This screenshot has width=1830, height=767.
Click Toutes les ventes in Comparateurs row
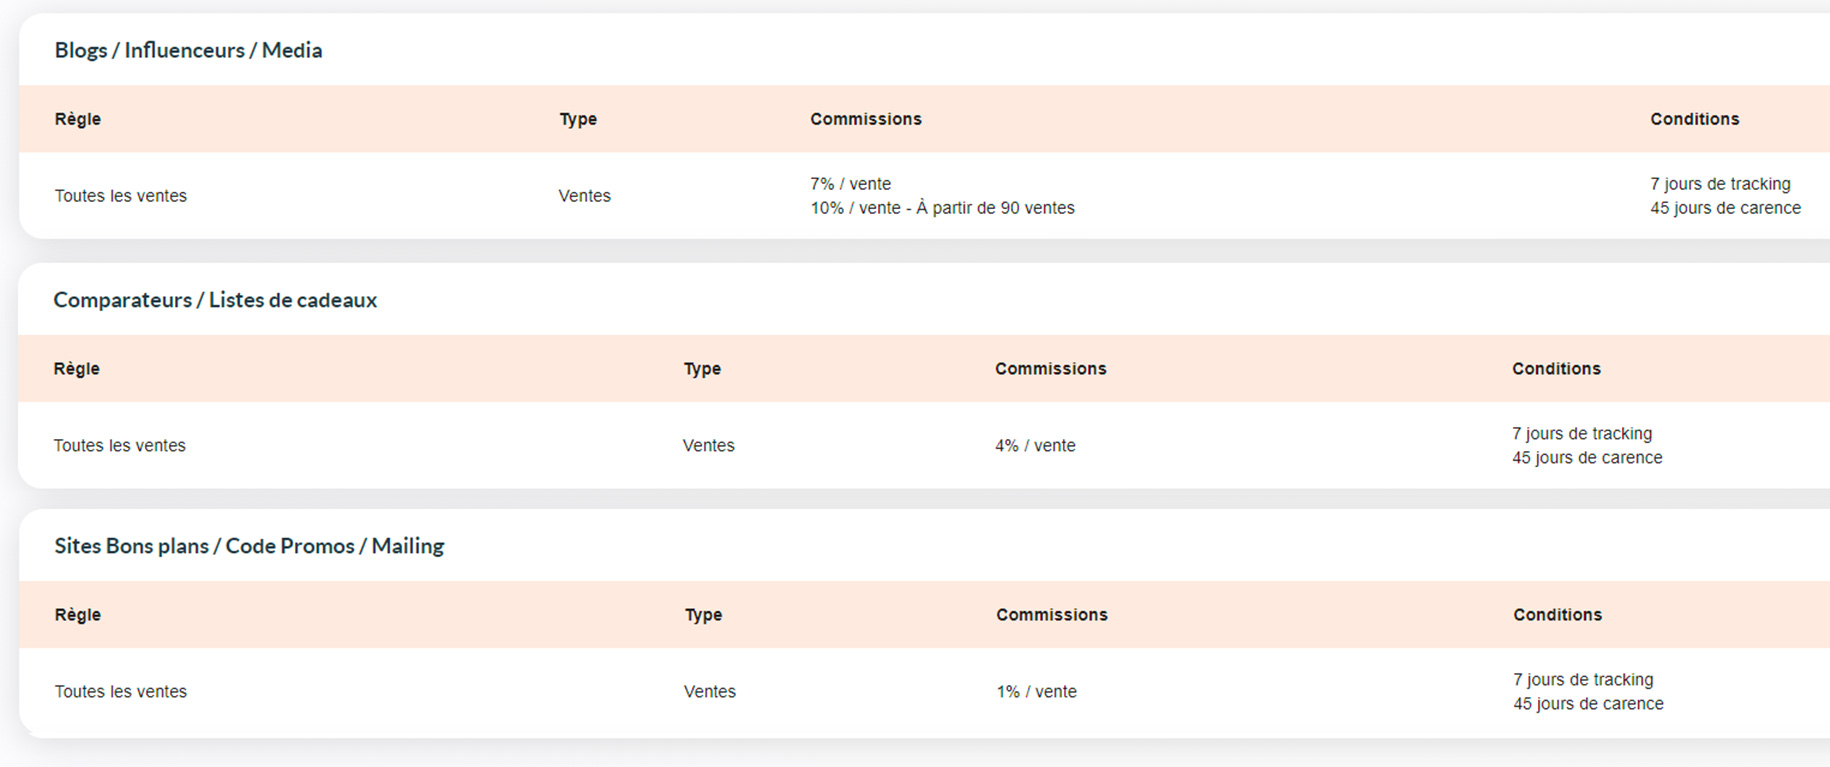tap(120, 446)
